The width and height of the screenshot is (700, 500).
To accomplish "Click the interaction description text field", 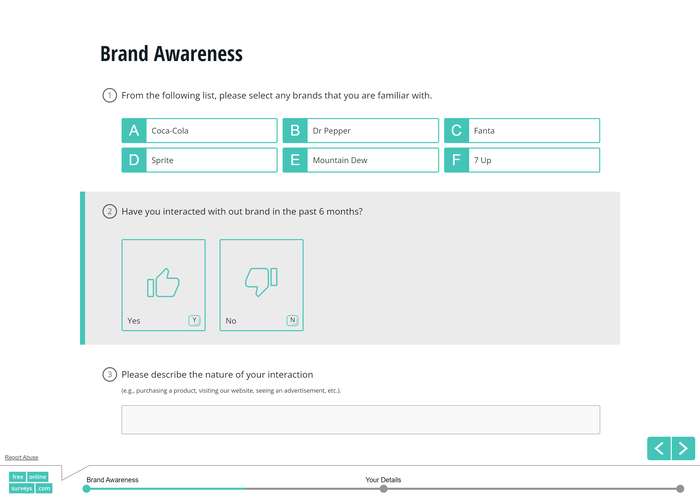I will coord(360,419).
